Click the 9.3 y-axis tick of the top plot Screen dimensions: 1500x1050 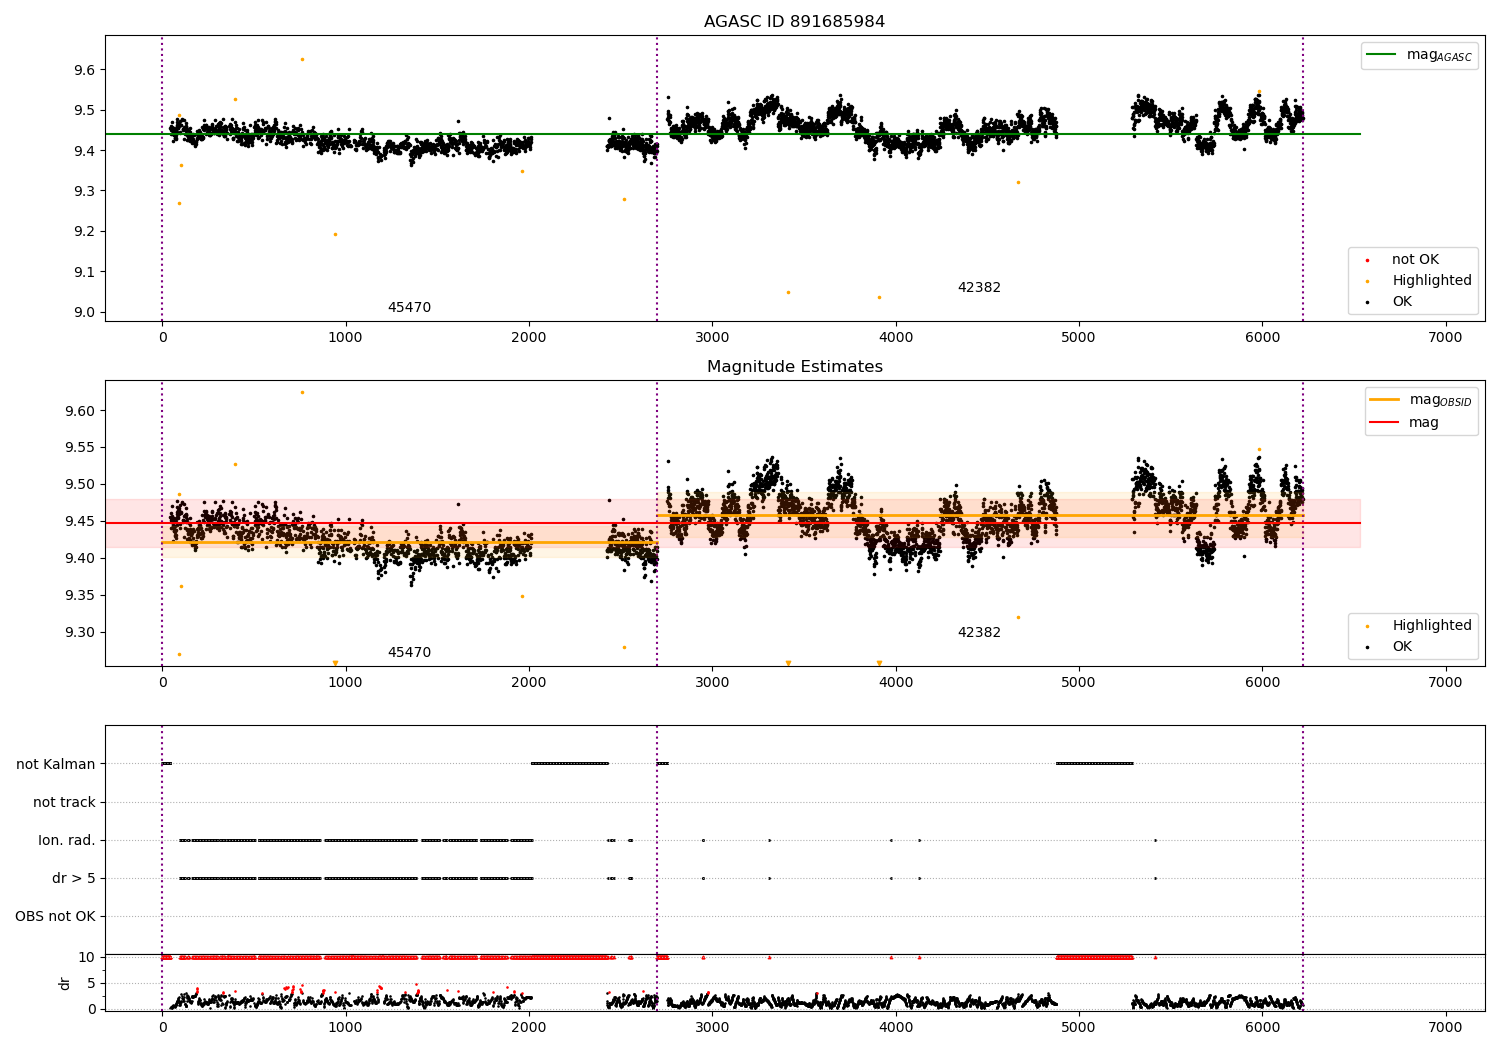[x=84, y=191]
